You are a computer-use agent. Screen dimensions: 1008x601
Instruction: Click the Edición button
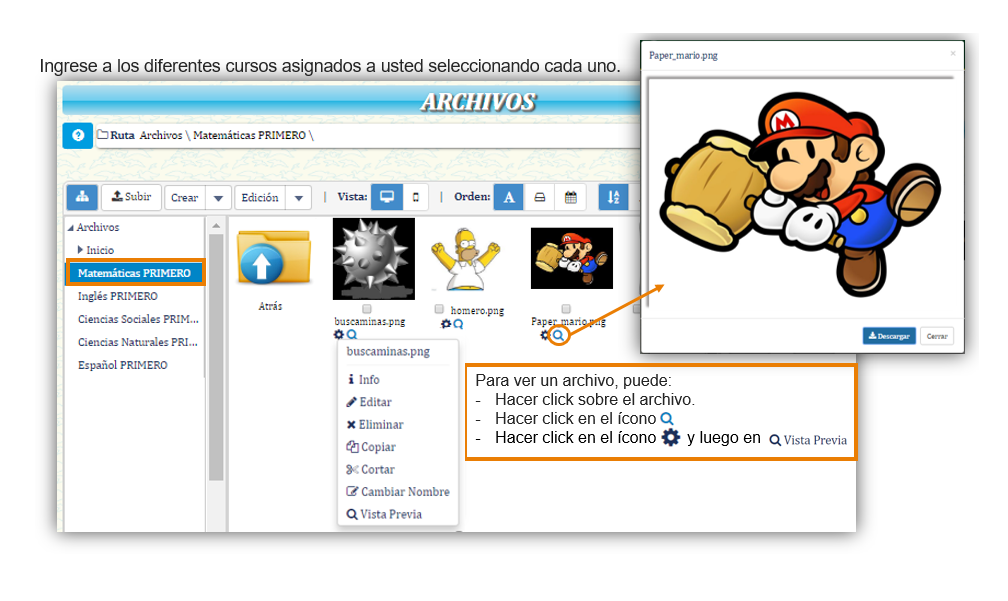pos(260,197)
